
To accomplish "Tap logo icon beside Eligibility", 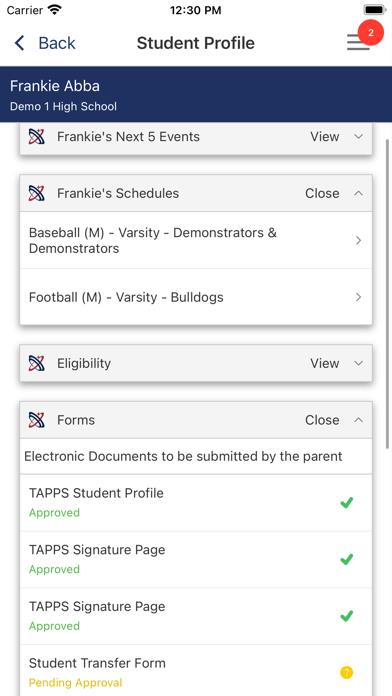I will (36, 364).
